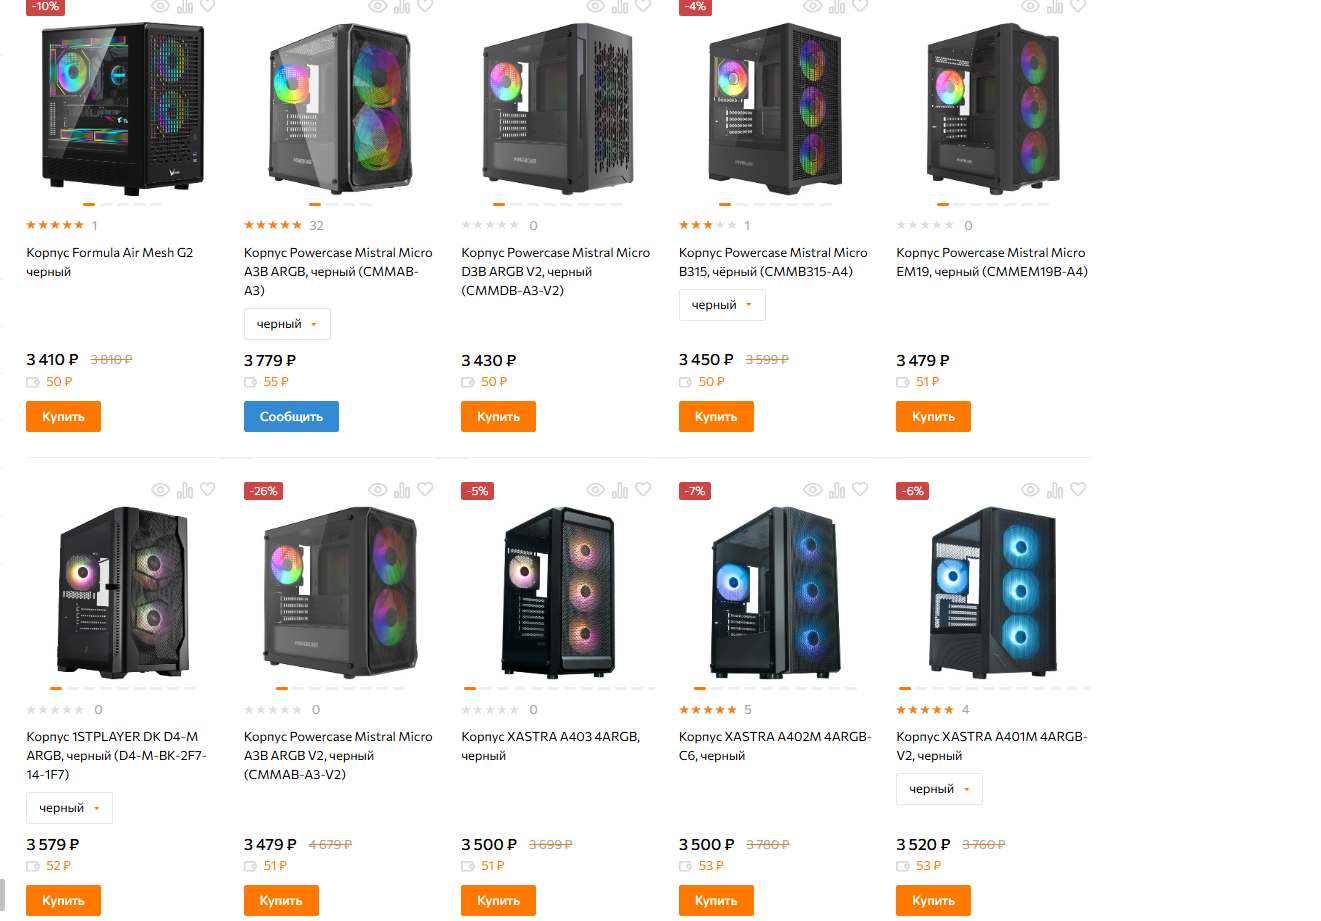Compare Powercase Mistral Micro A3B ARGB V2
The width and height of the screenshot is (1321, 921).
402,490
